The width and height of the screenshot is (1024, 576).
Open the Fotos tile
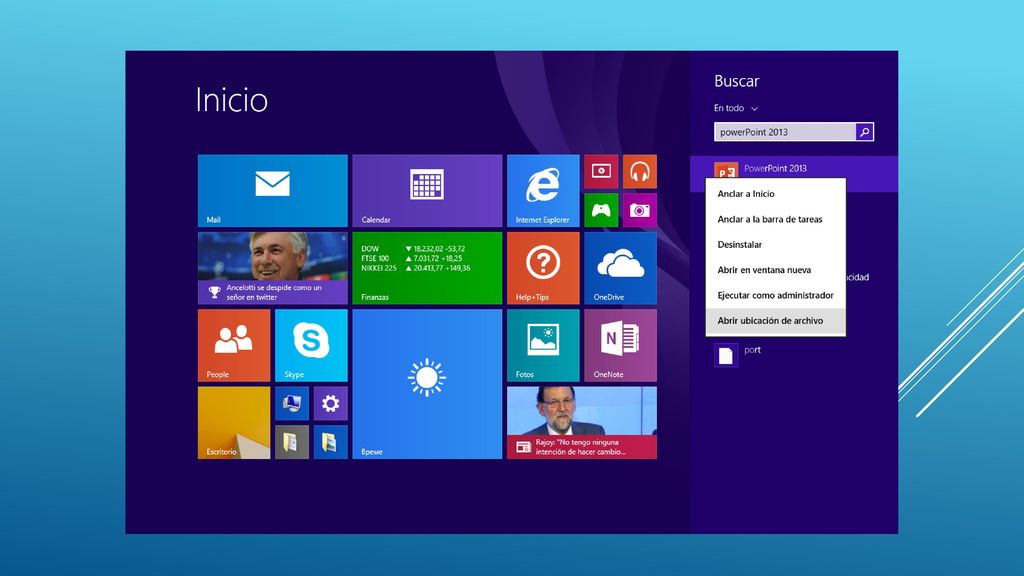(x=543, y=345)
